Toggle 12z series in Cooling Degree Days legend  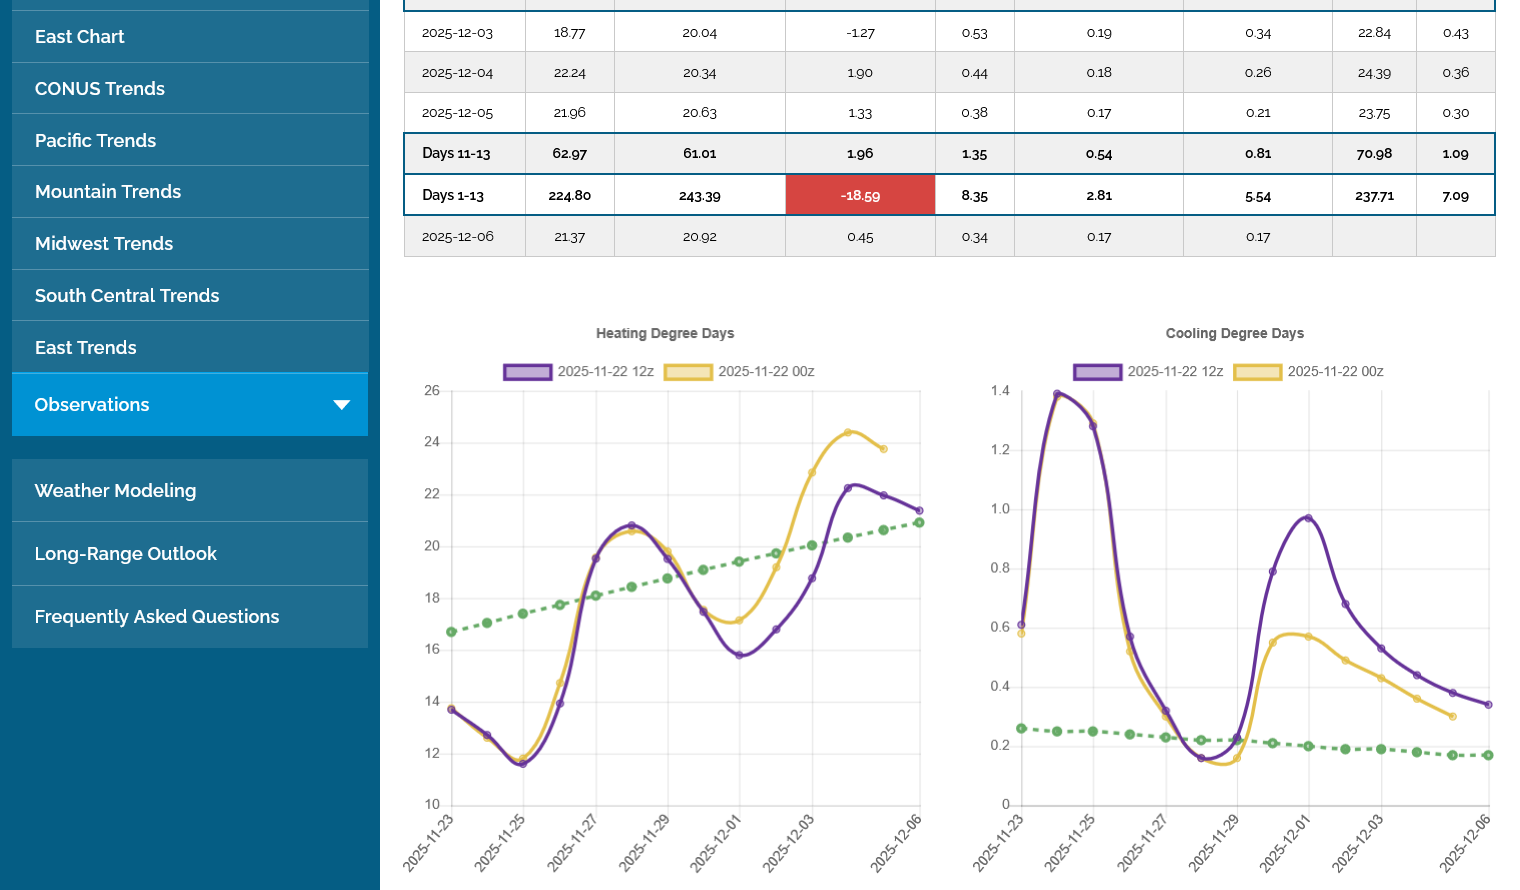(x=1148, y=372)
